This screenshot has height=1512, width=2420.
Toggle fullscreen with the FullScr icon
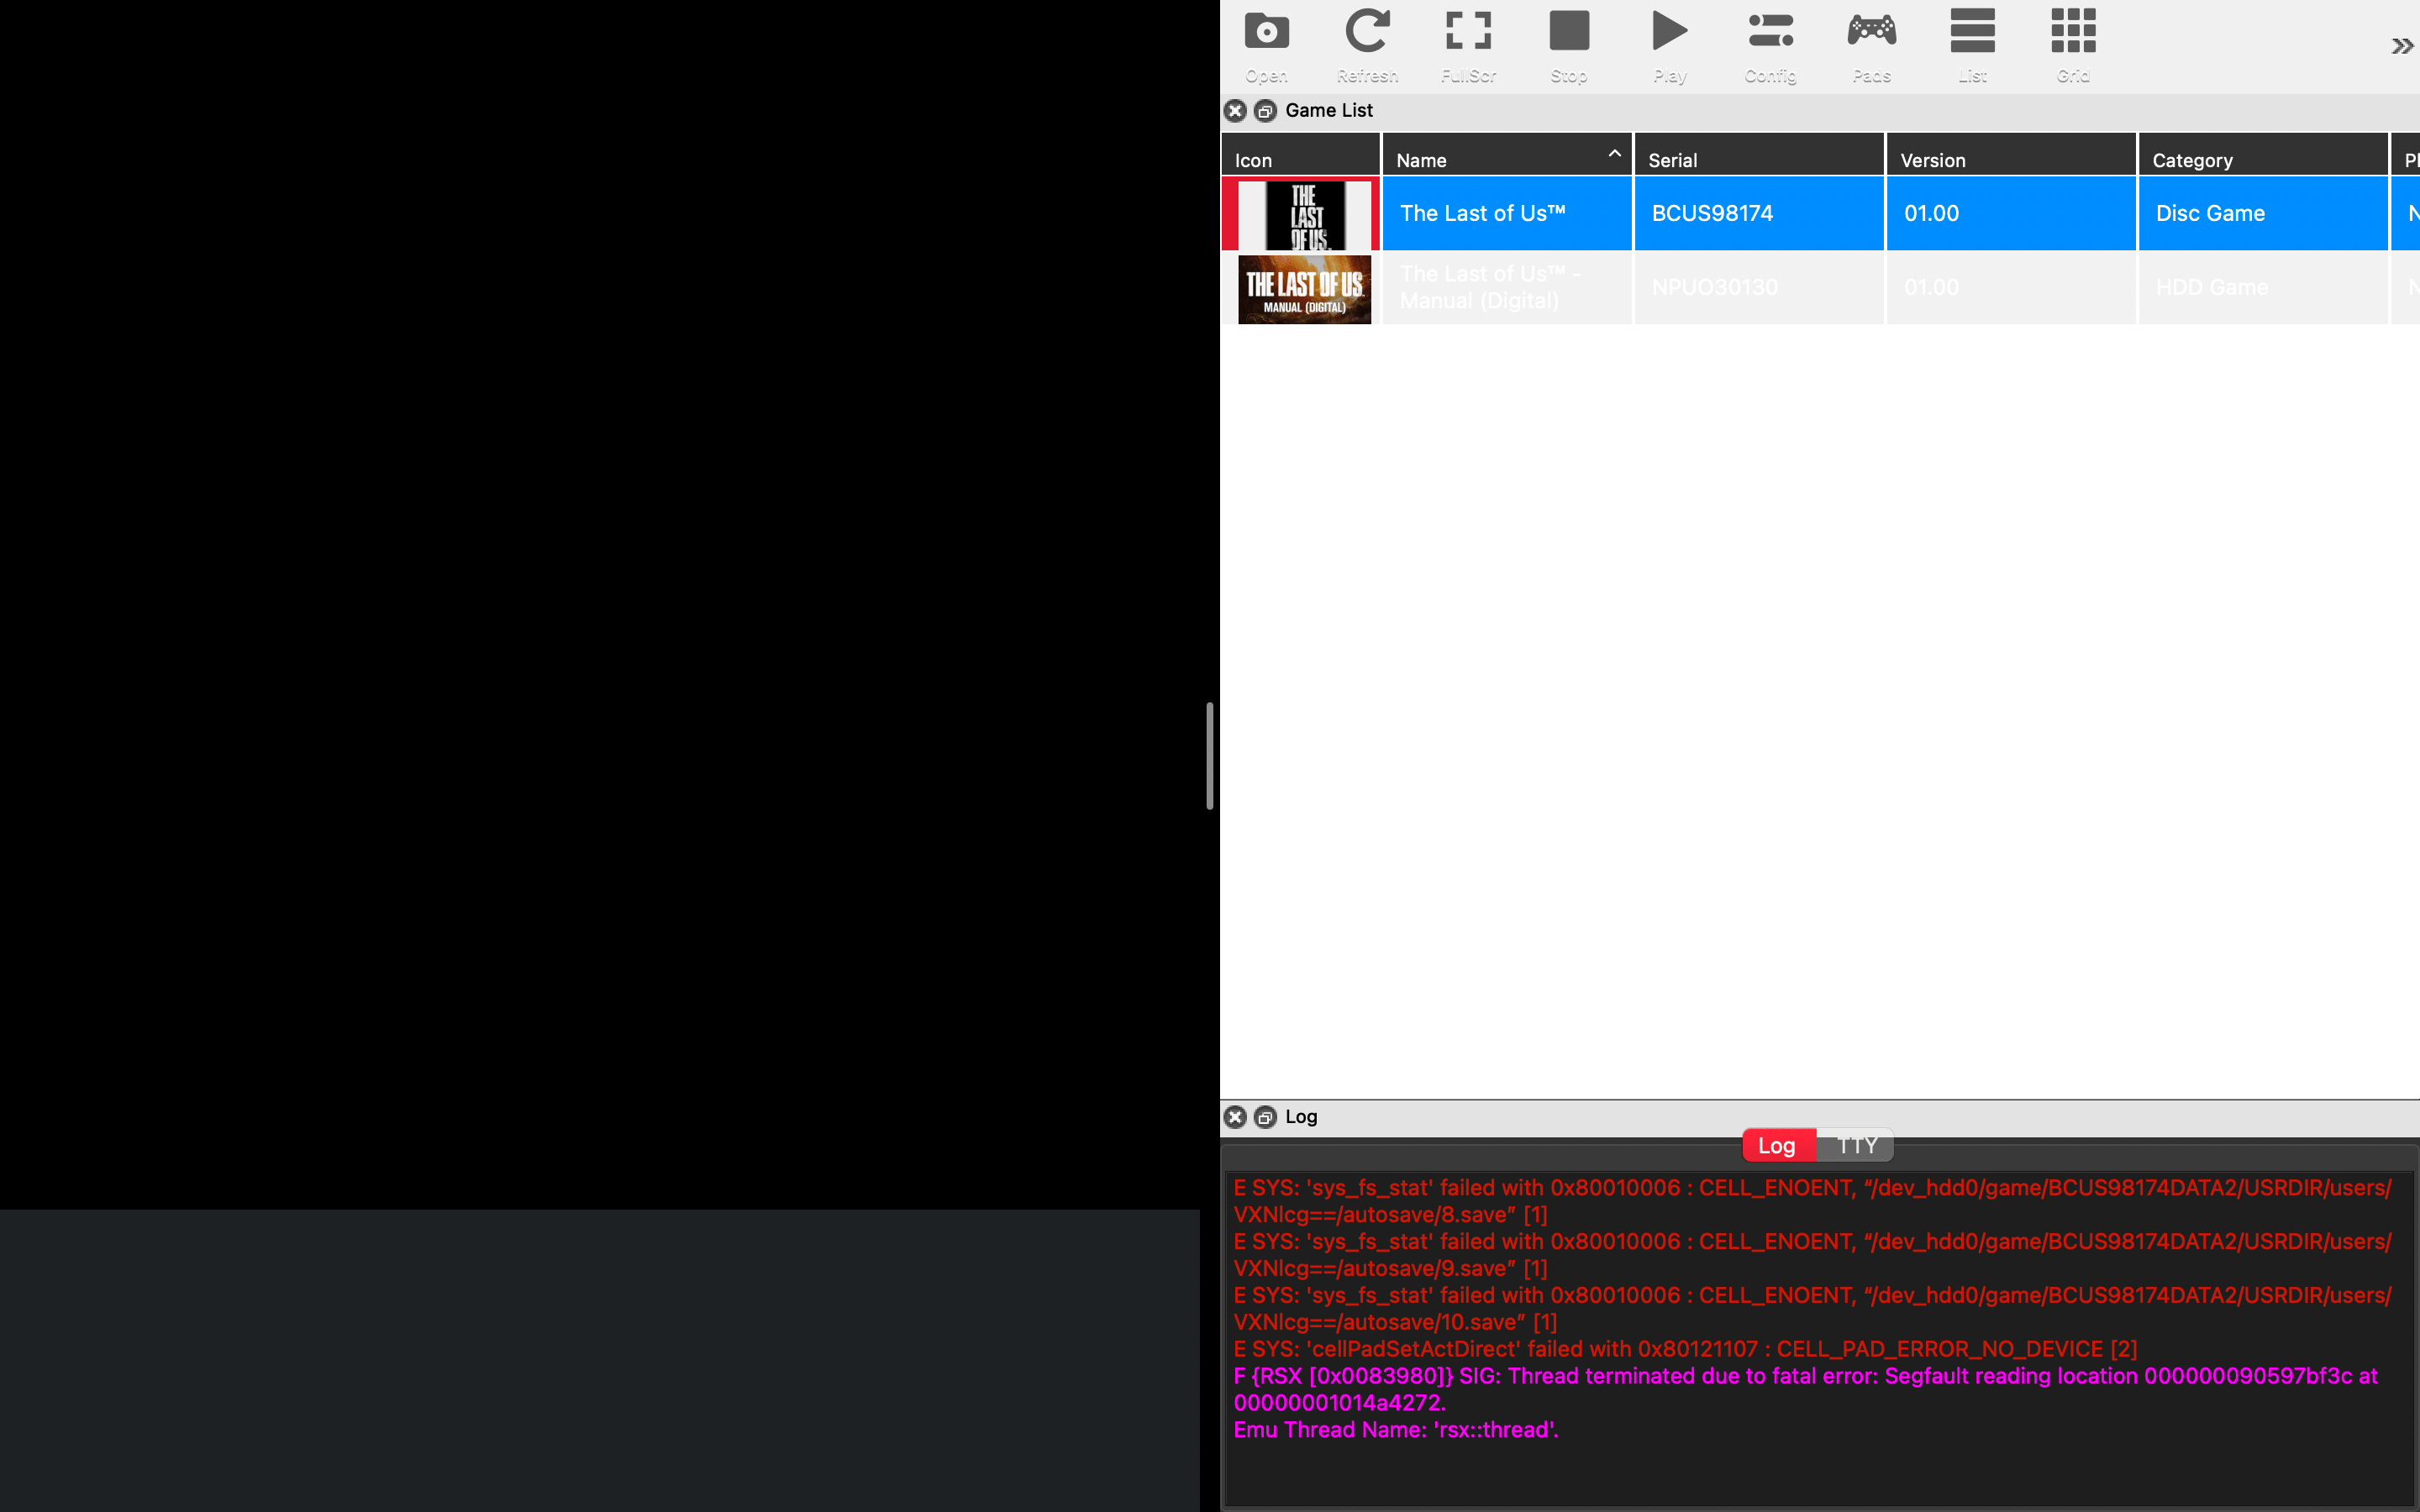click(1468, 45)
